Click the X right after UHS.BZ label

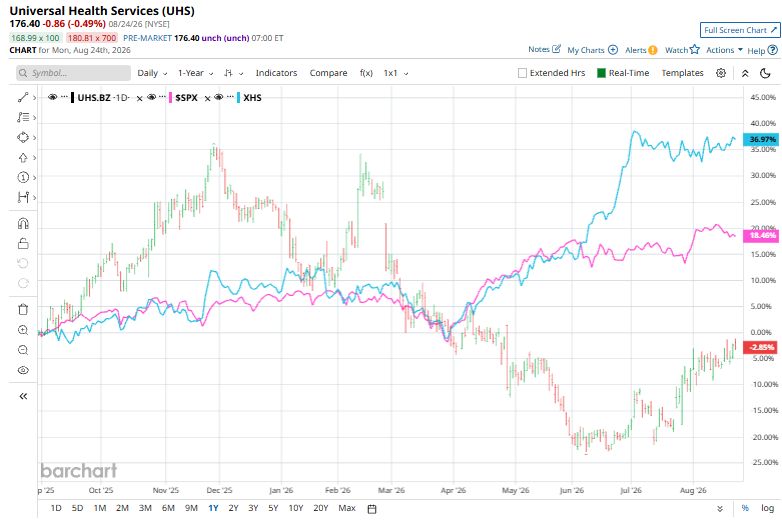point(140,98)
